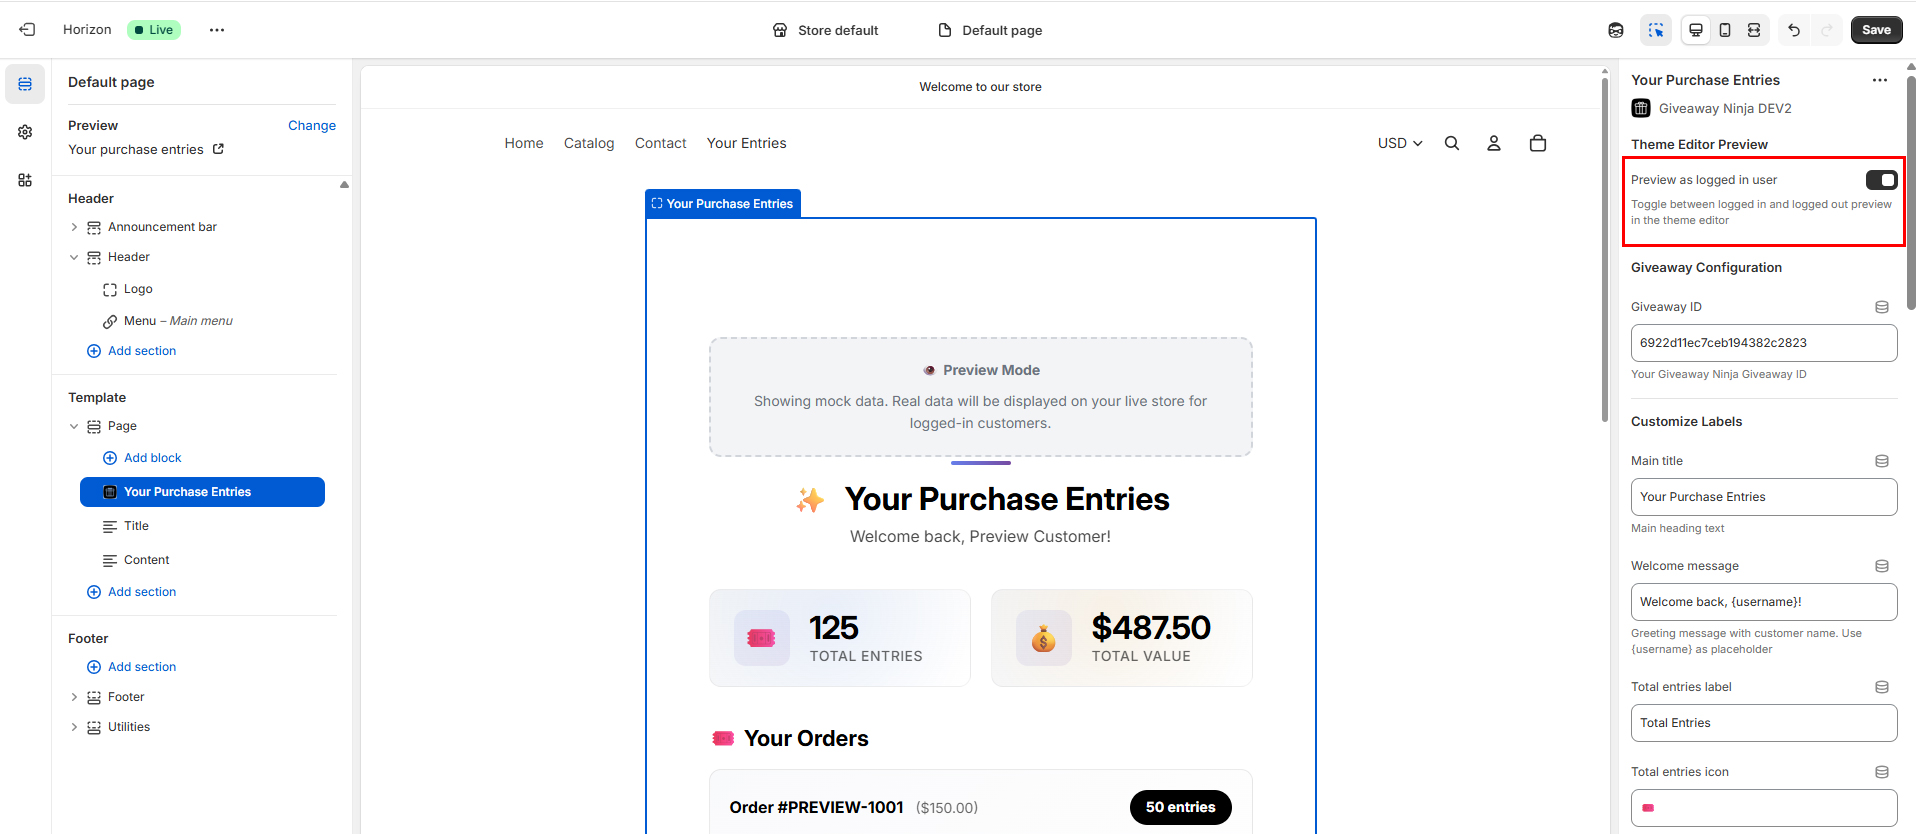Open the storefront cart icon
Image resolution: width=1916 pixels, height=834 pixels.
(1538, 143)
